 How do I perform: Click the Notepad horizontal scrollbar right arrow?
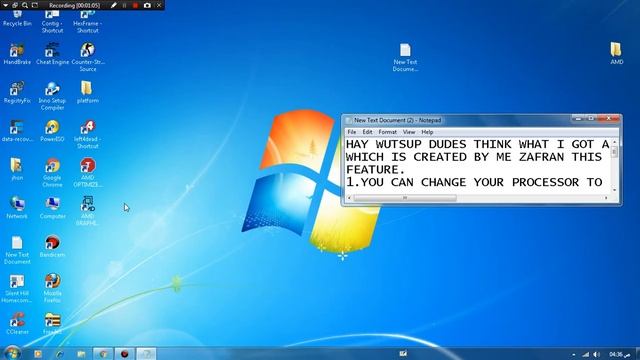[x=607, y=198]
